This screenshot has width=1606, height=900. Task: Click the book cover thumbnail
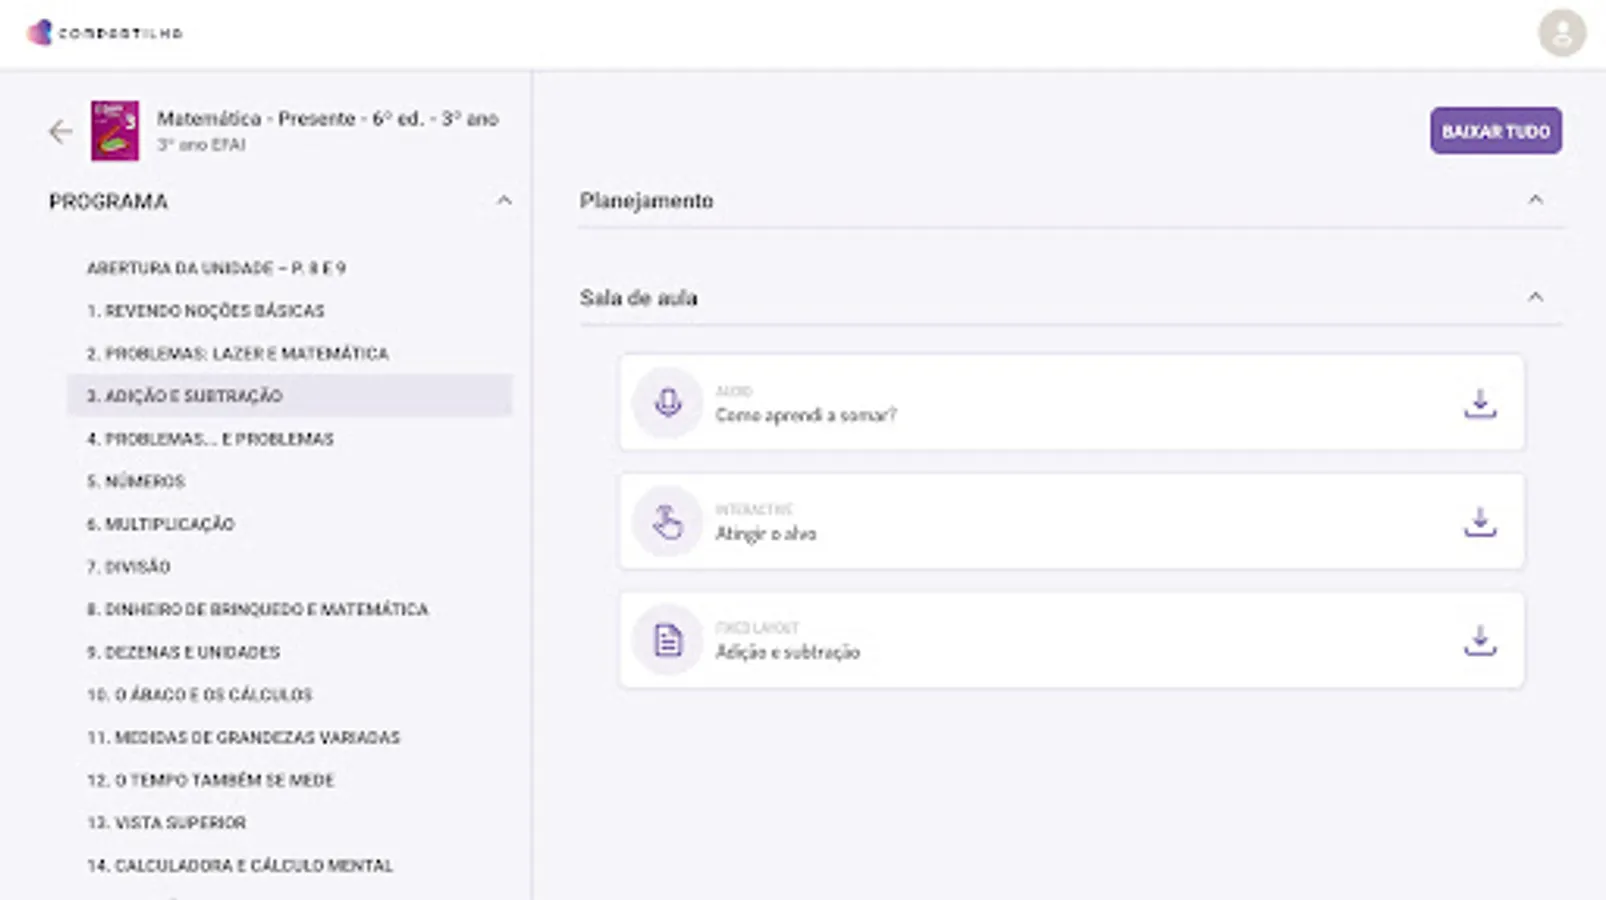point(115,131)
